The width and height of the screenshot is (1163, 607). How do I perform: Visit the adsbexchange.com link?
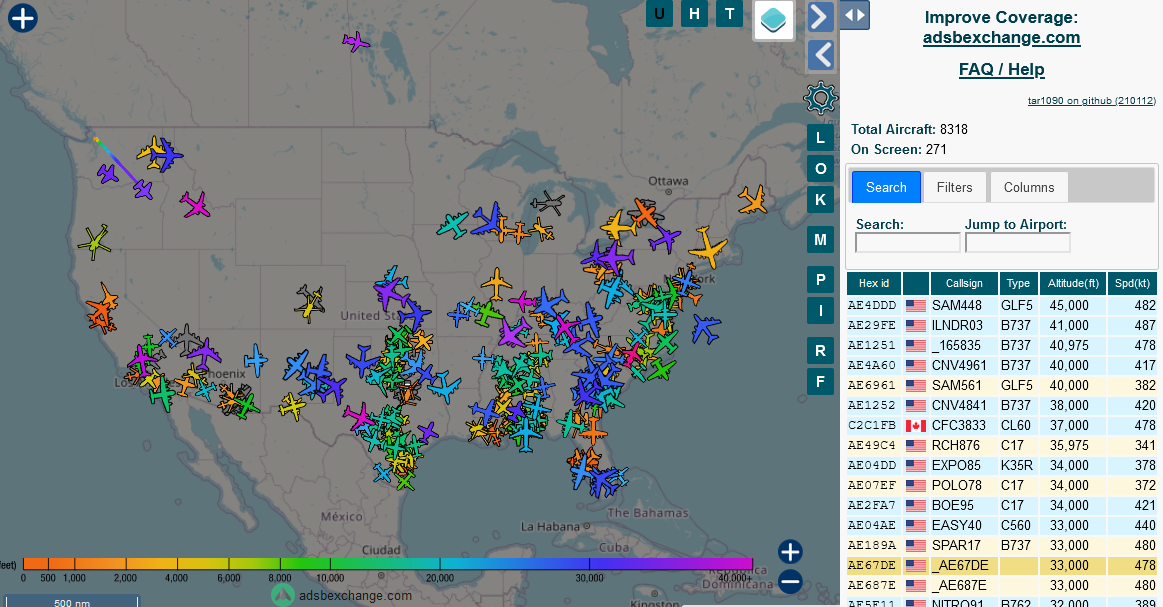[x=1001, y=38]
